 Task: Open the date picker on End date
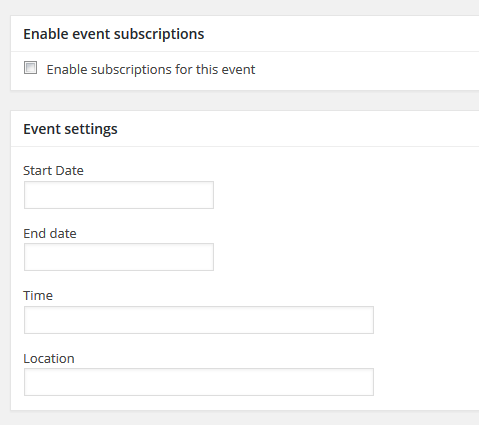coord(119,257)
